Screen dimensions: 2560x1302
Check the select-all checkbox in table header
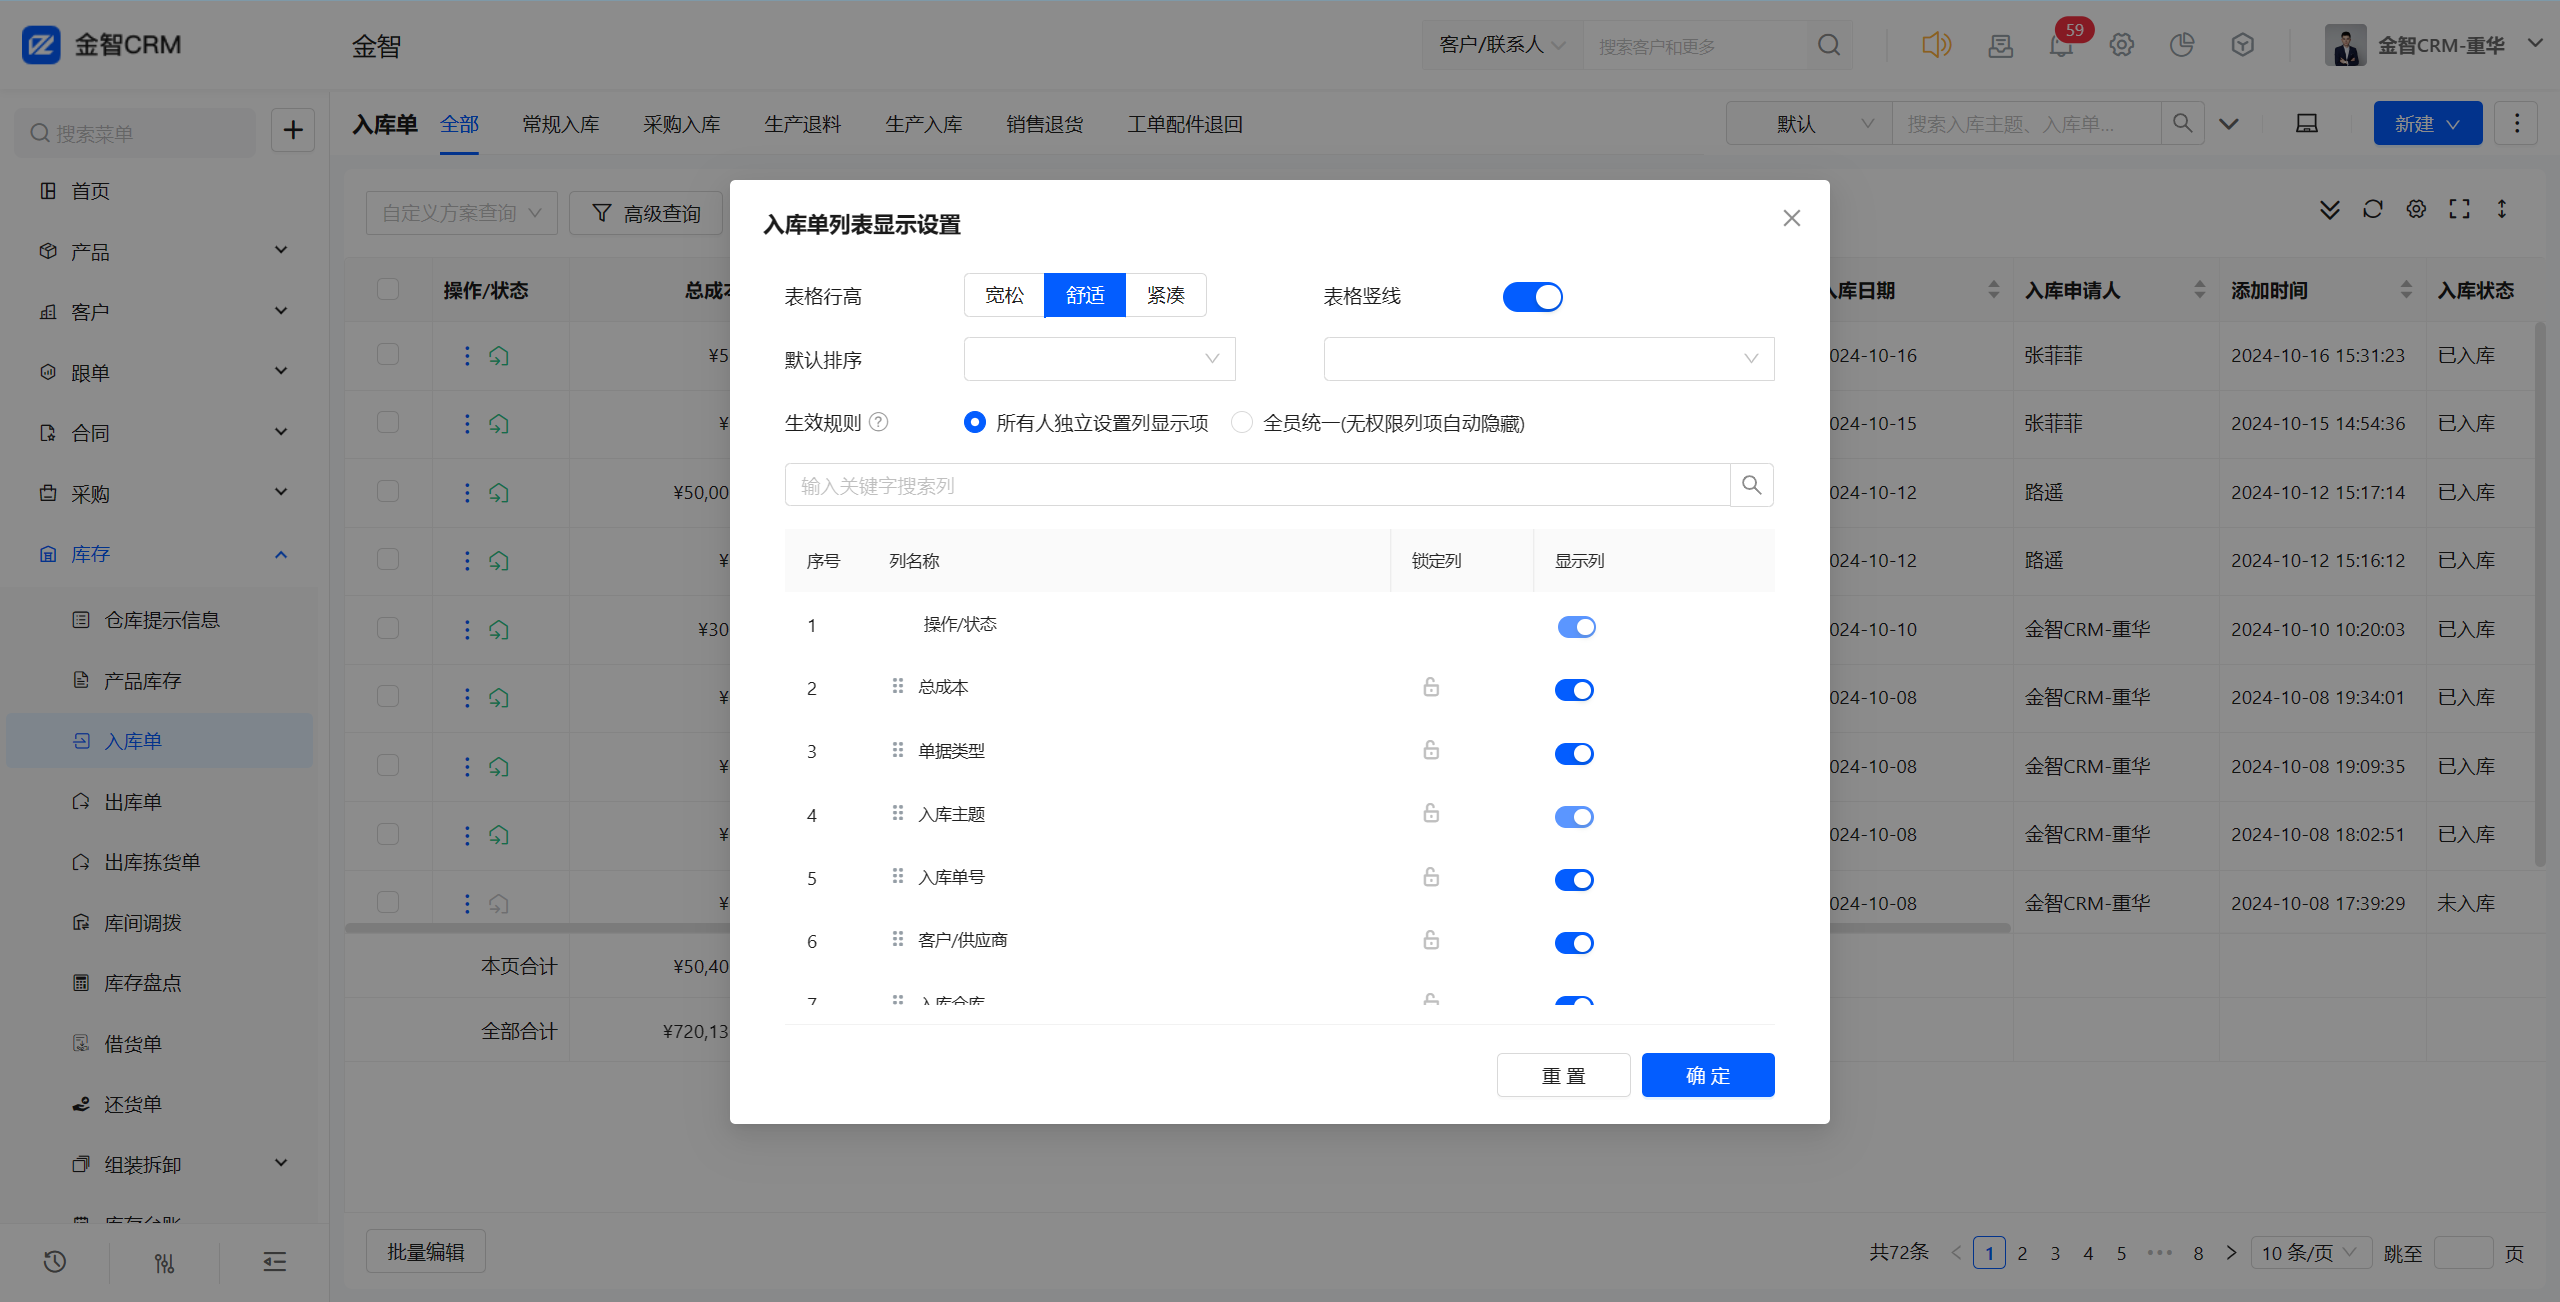(x=388, y=290)
